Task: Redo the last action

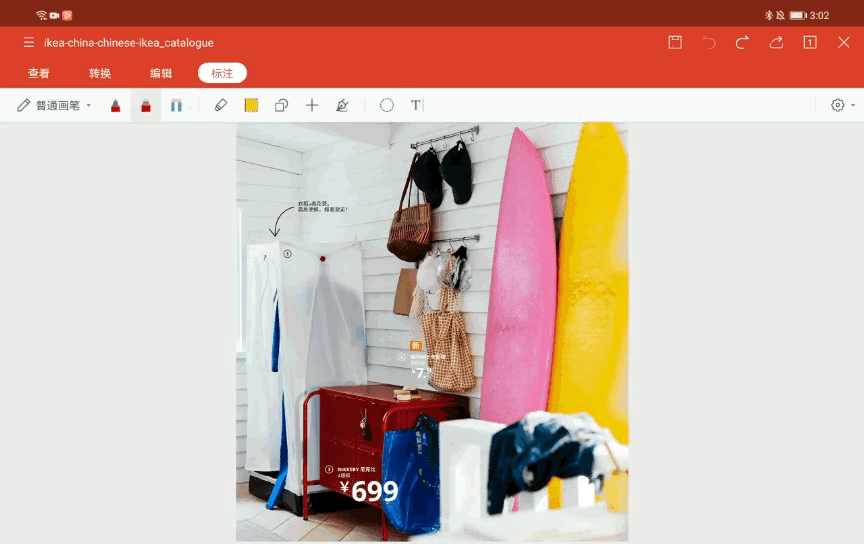Action: [x=742, y=43]
